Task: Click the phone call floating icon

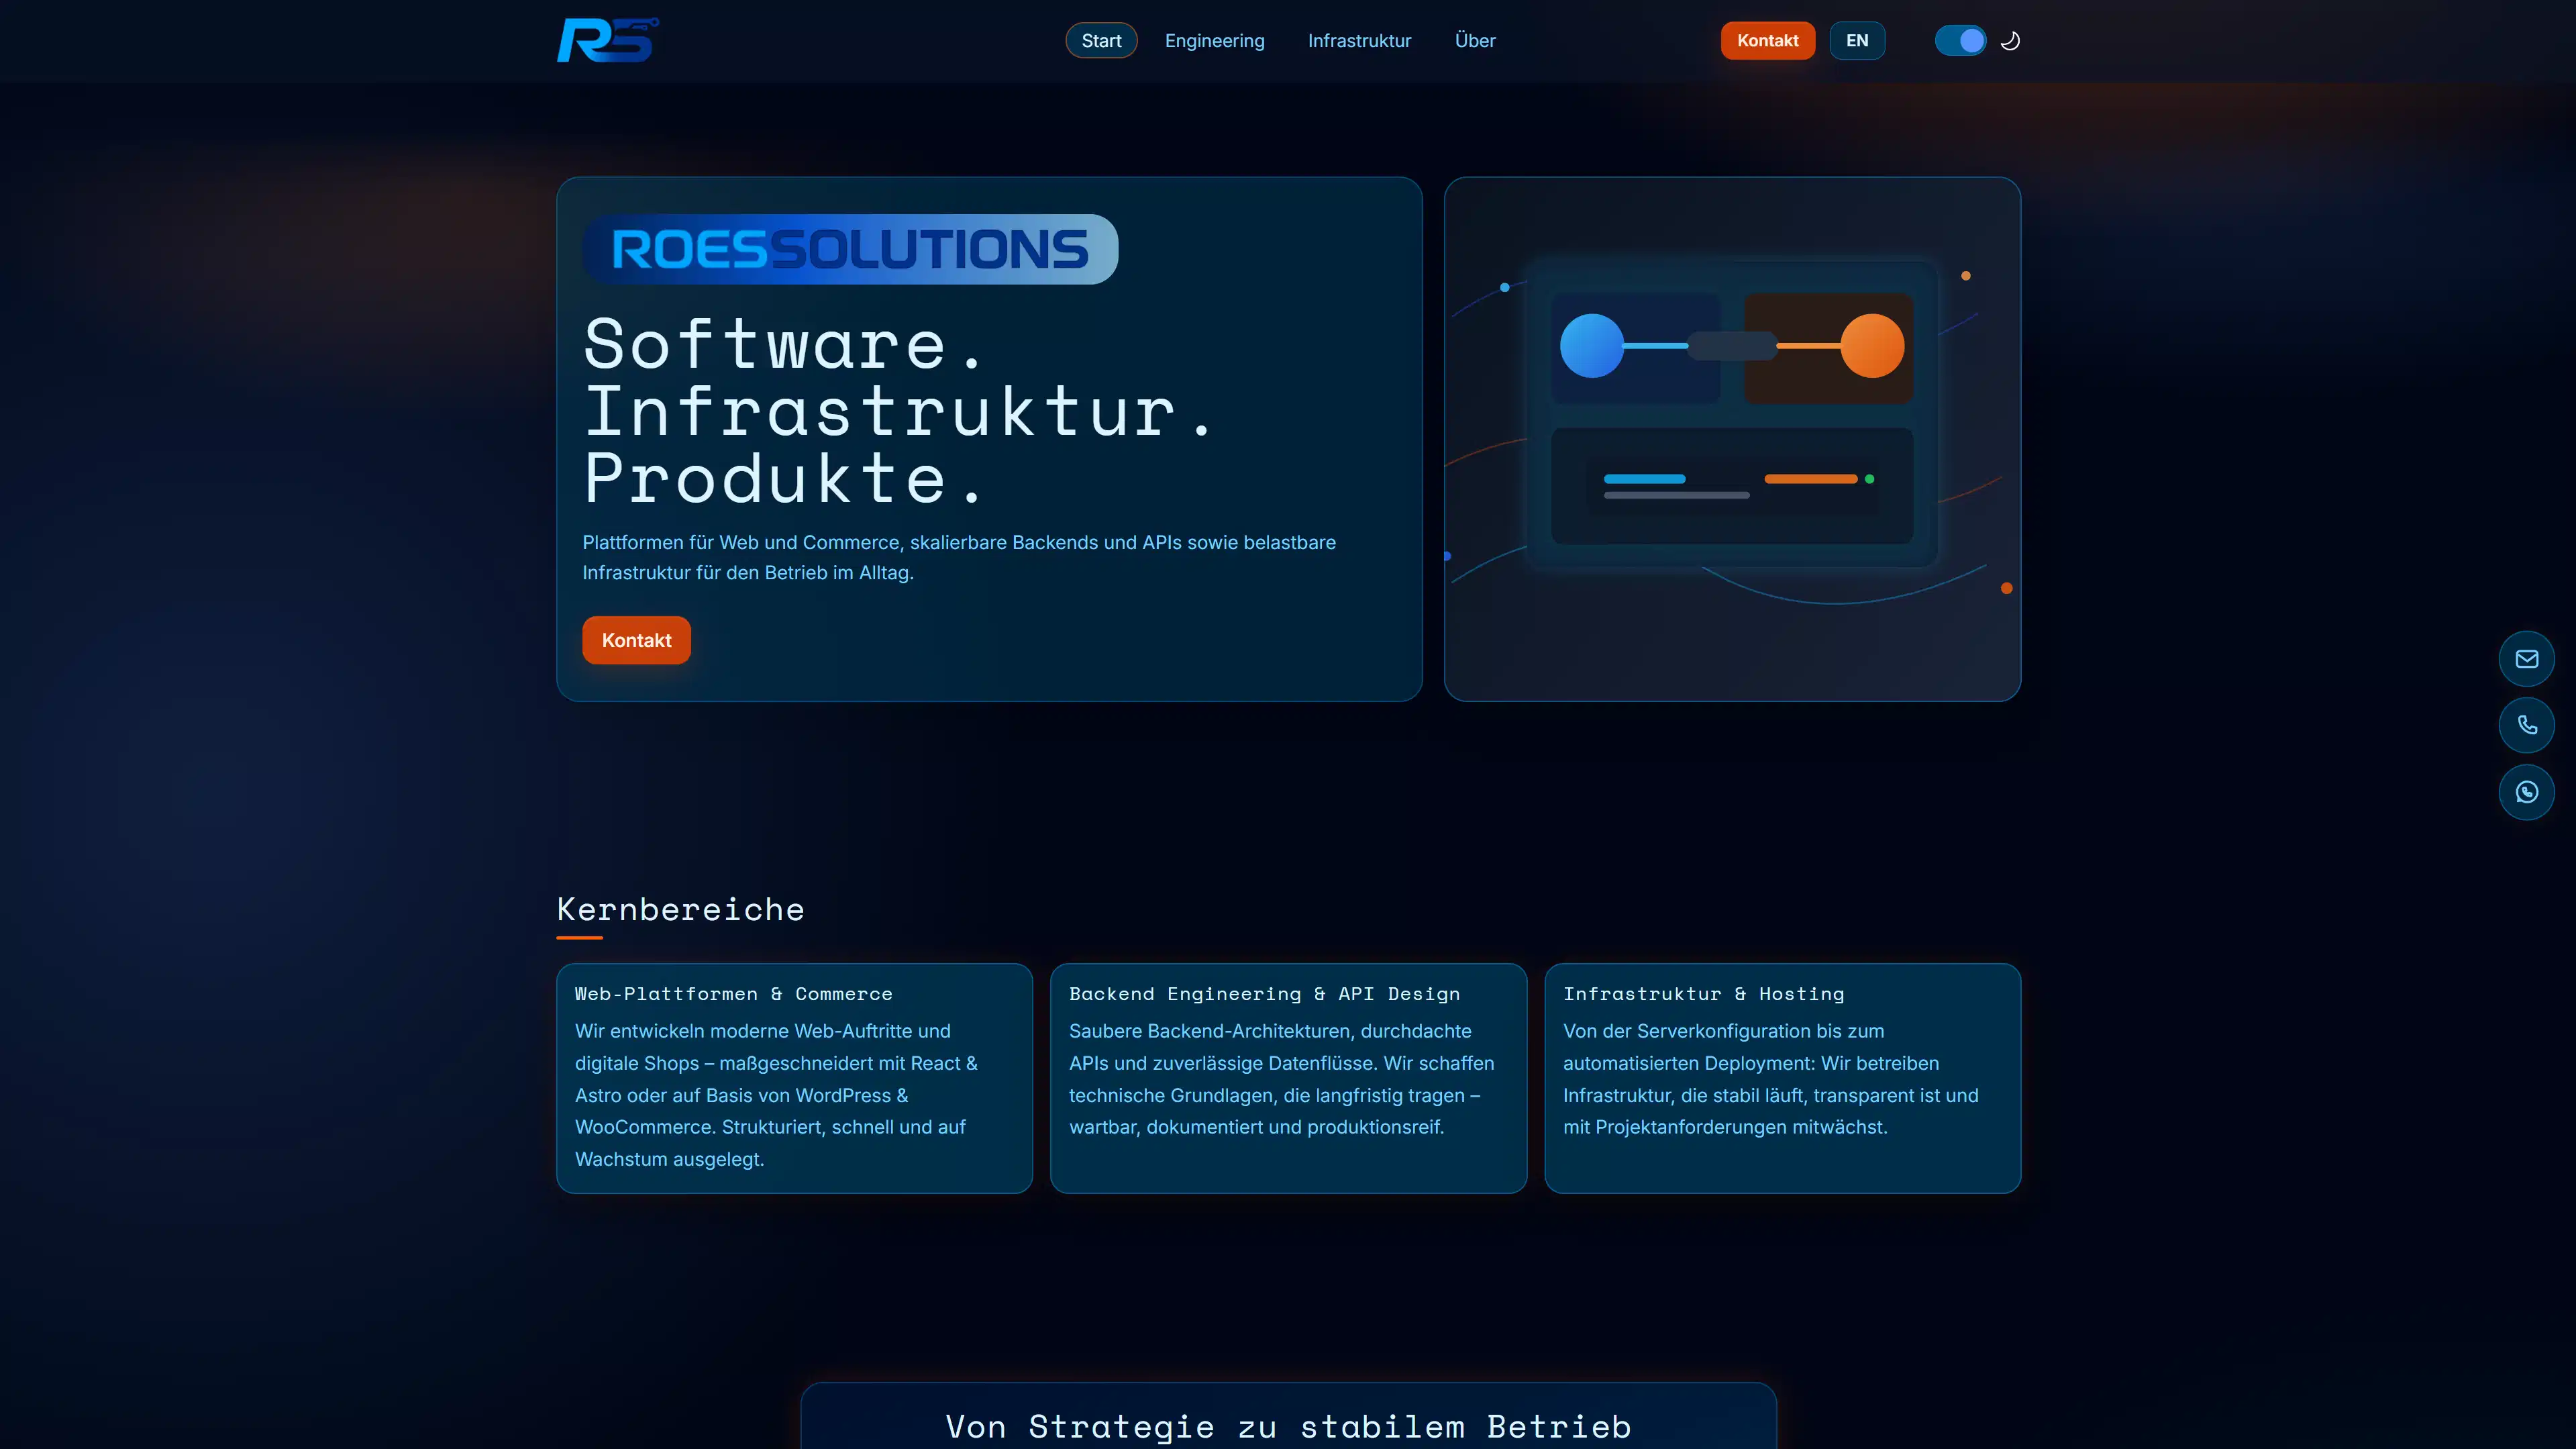Action: (2526, 725)
